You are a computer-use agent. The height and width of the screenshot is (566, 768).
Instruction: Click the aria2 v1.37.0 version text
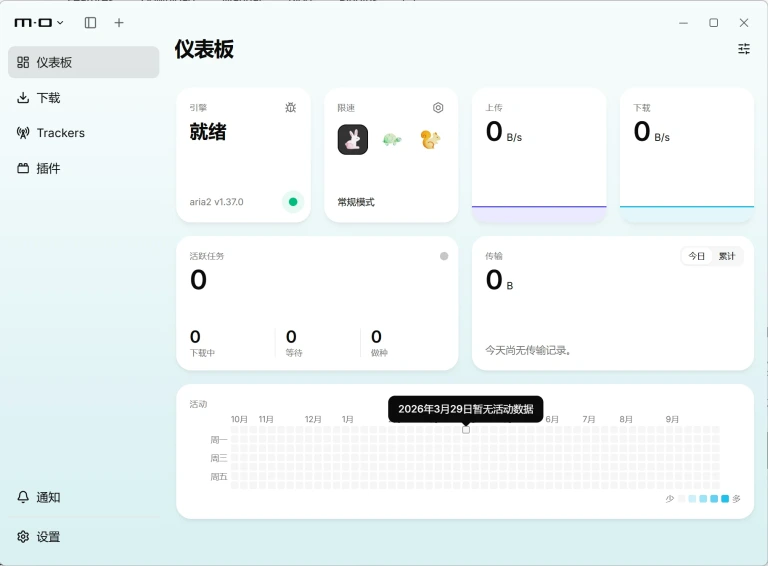coord(216,202)
